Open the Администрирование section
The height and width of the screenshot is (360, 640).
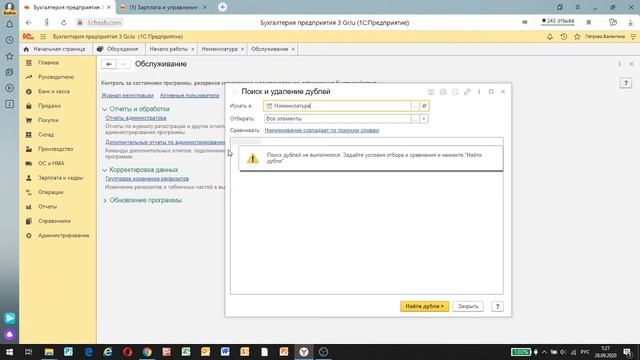(x=63, y=236)
